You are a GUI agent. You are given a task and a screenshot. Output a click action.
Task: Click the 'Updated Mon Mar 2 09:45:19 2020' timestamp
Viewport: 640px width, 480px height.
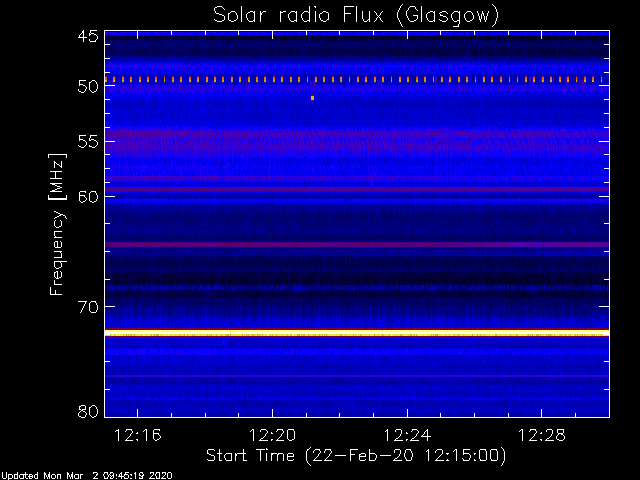pyautogui.click(x=87, y=476)
